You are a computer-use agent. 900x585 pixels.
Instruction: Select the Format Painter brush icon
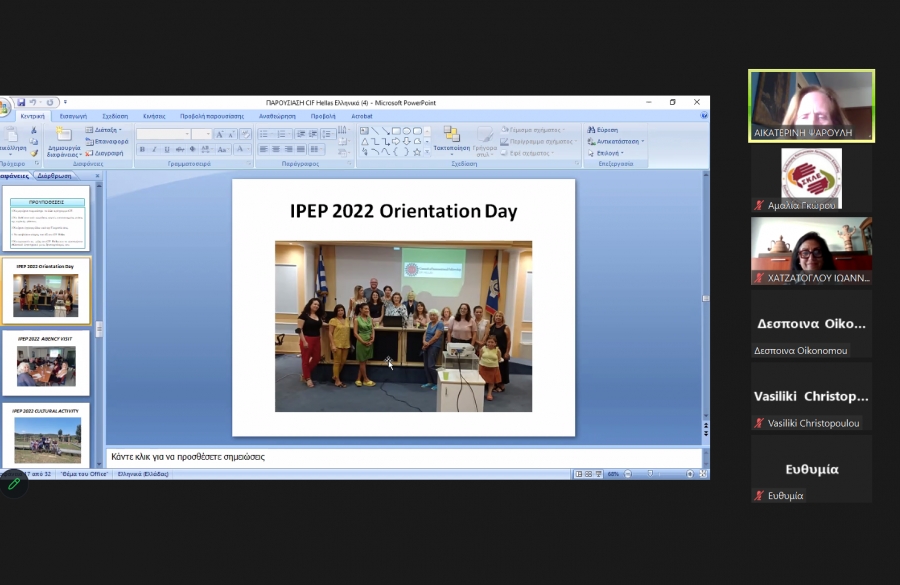point(34,153)
